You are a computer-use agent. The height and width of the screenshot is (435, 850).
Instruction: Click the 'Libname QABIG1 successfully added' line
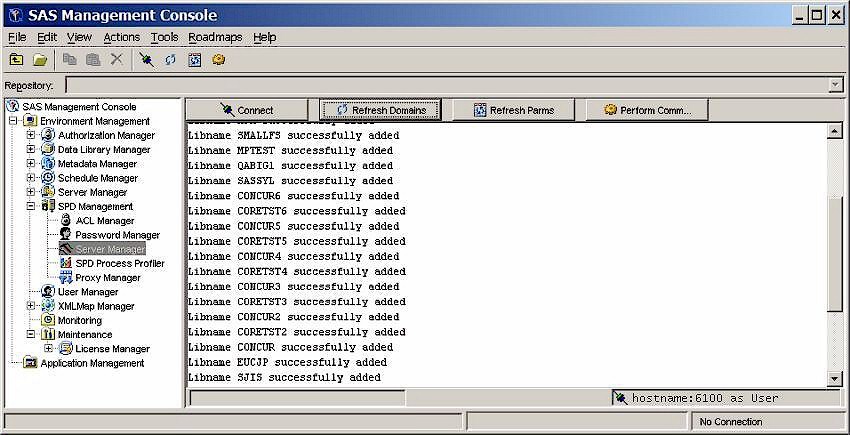(x=290, y=165)
